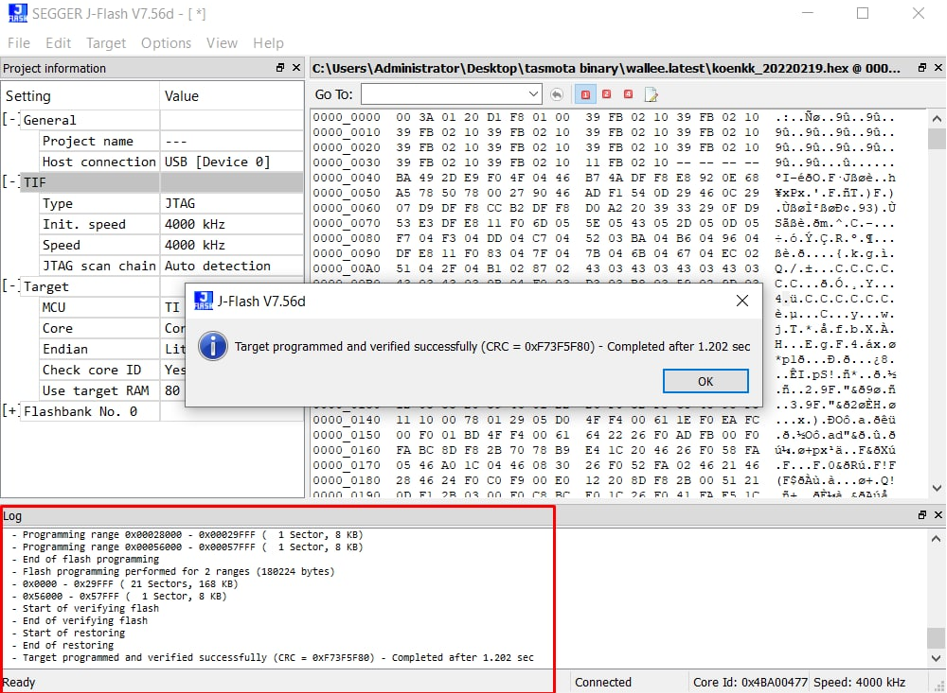Click the edit data file icon

pos(651,94)
